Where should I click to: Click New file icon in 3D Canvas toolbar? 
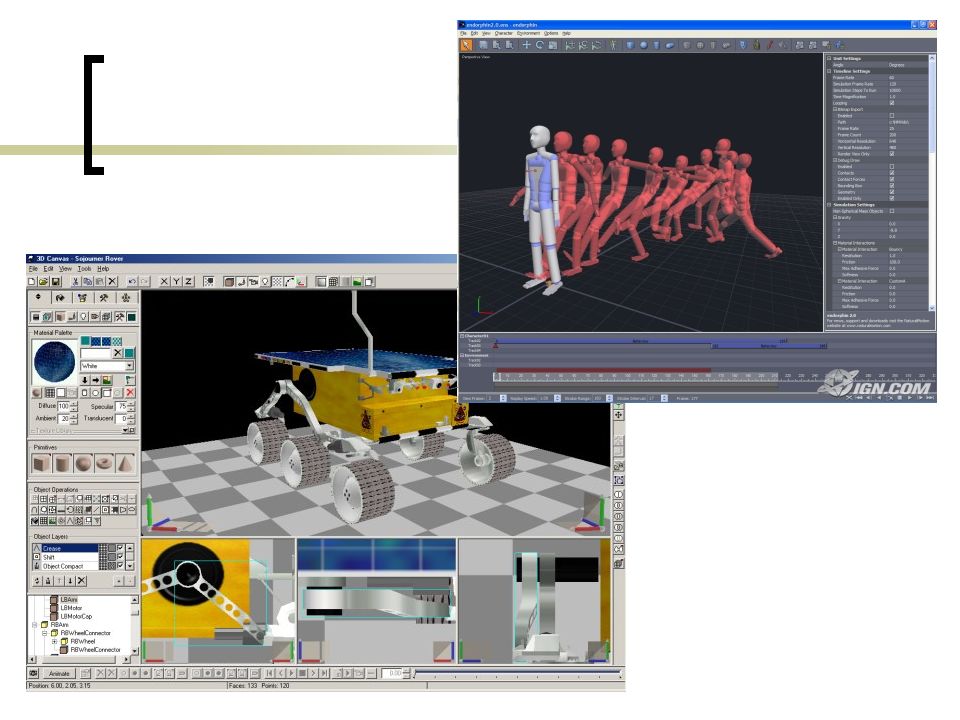(32, 282)
